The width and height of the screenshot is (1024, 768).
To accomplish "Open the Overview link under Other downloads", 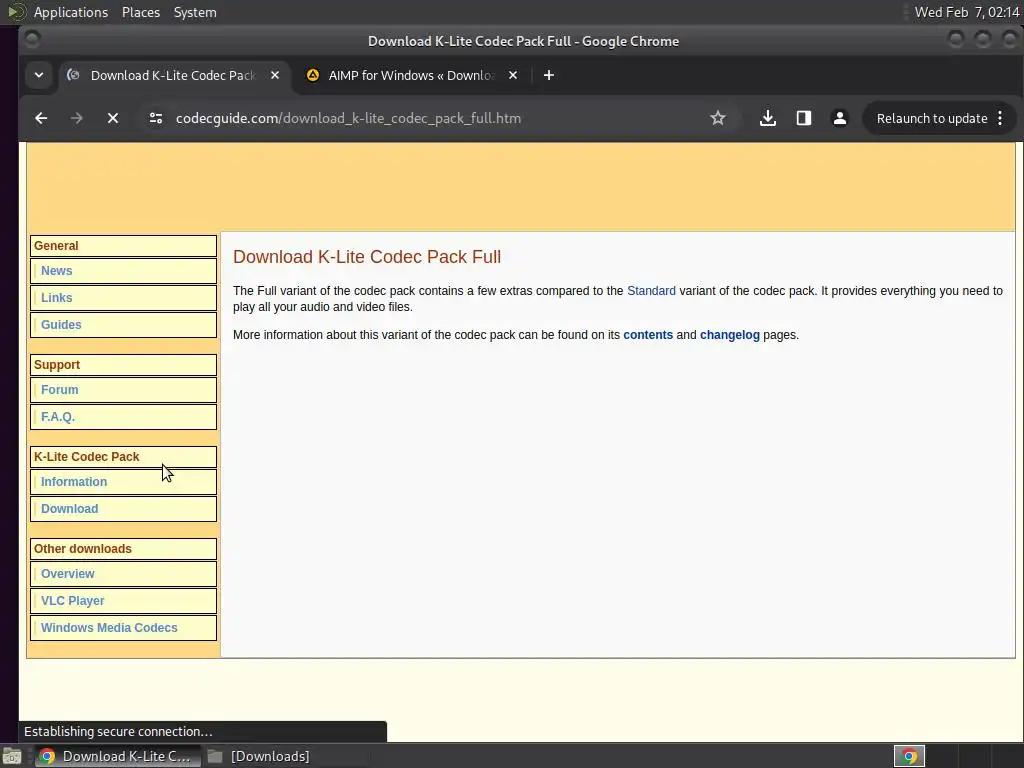I will (x=67, y=573).
